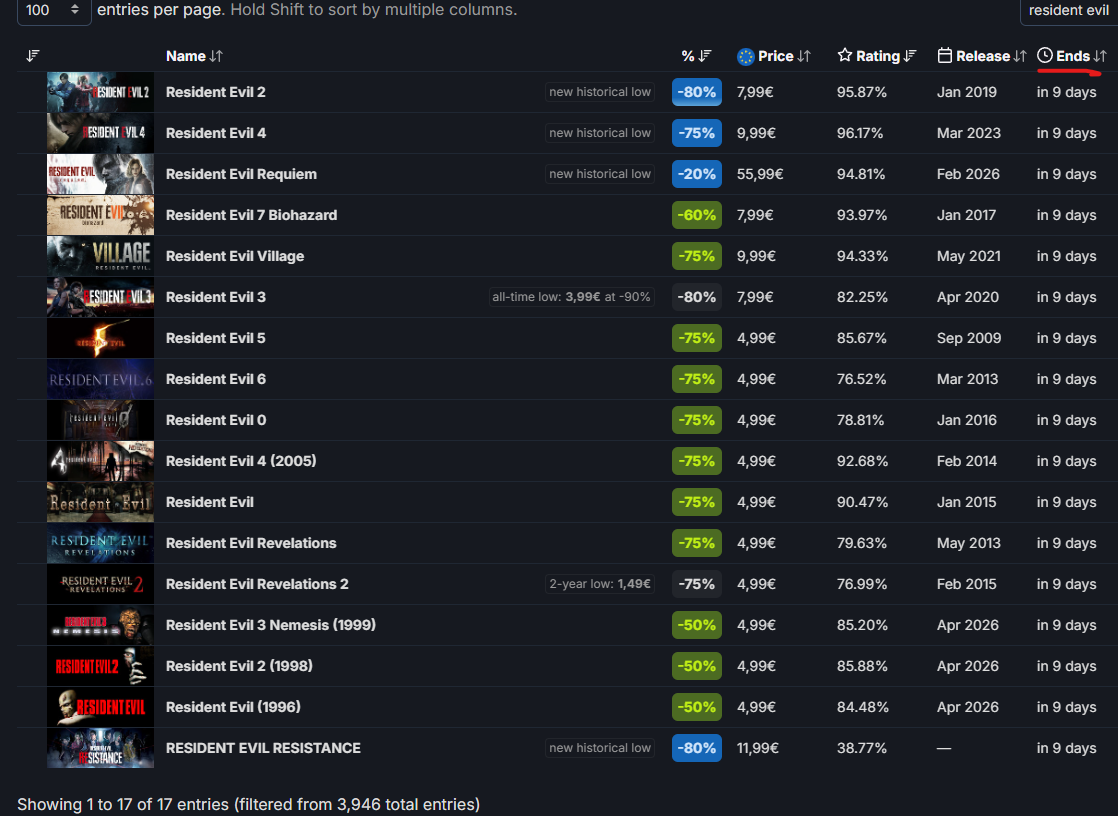The width and height of the screenshot is (1118, 816).
Task: Click the -80% badge for Resident Evil 2
Action: (697, 92)
